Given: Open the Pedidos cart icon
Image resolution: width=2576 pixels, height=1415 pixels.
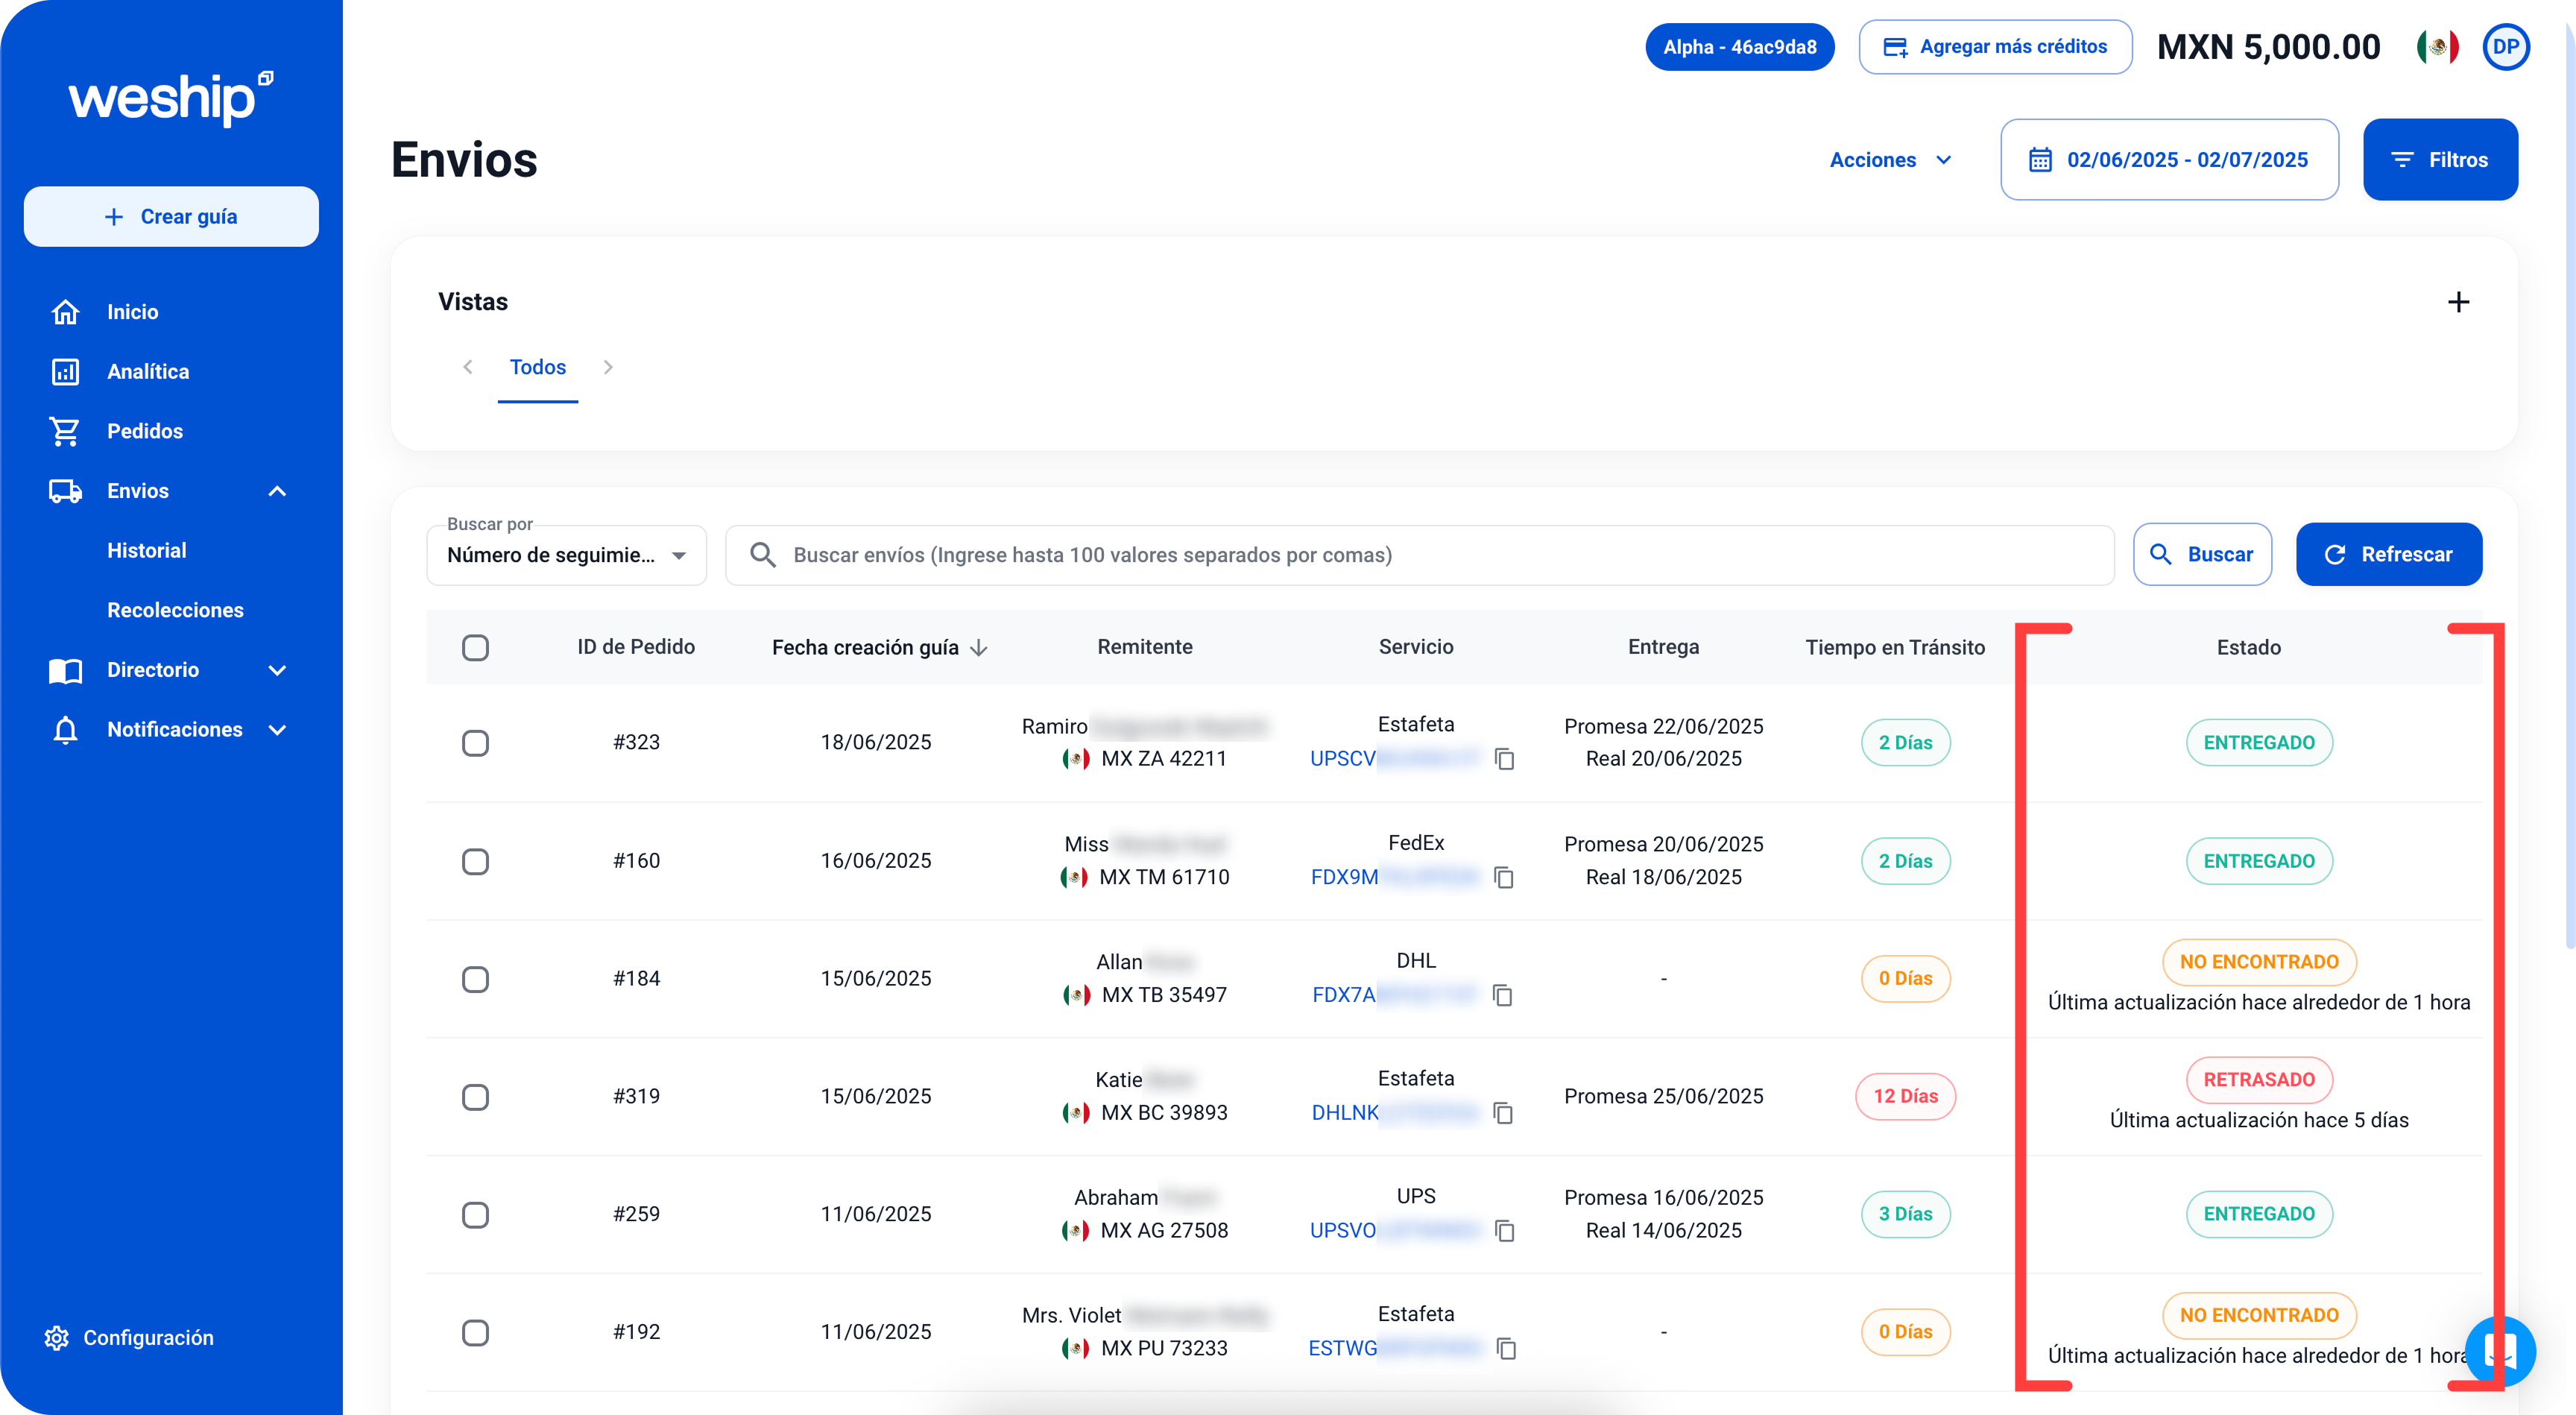Looking at the screenshot, I should pos(65,431).
